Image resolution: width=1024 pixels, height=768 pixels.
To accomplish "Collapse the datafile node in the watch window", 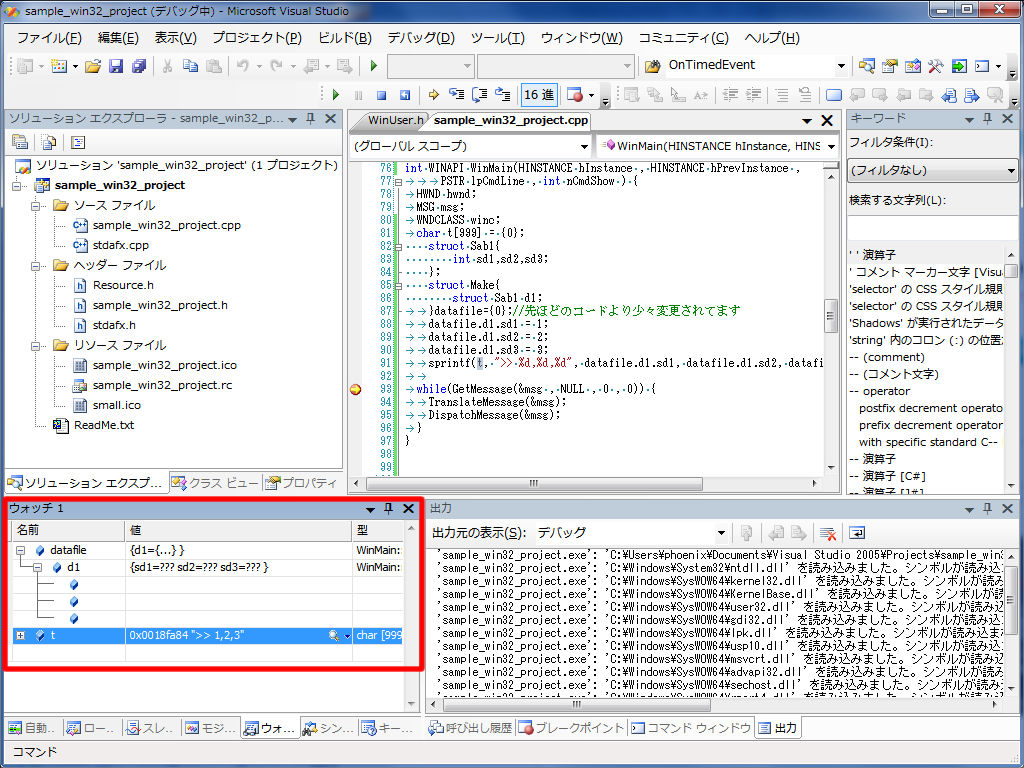I will [21, 550].
